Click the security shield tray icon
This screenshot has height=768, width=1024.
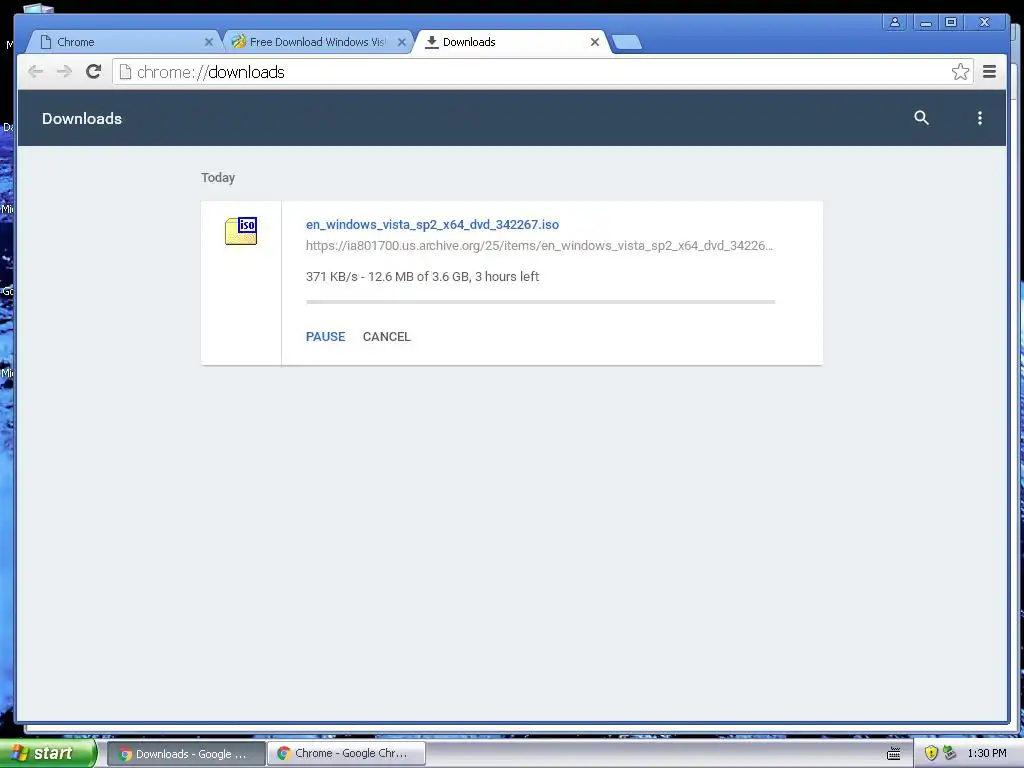click(931, 753)
